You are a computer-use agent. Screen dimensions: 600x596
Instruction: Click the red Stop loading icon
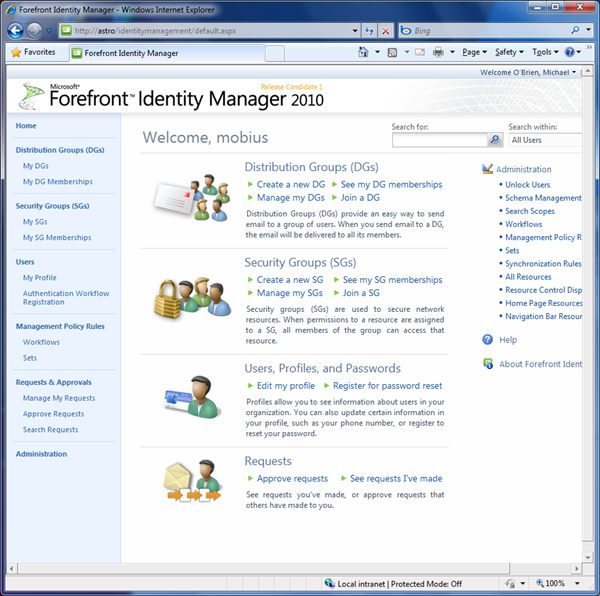(386, 31)
